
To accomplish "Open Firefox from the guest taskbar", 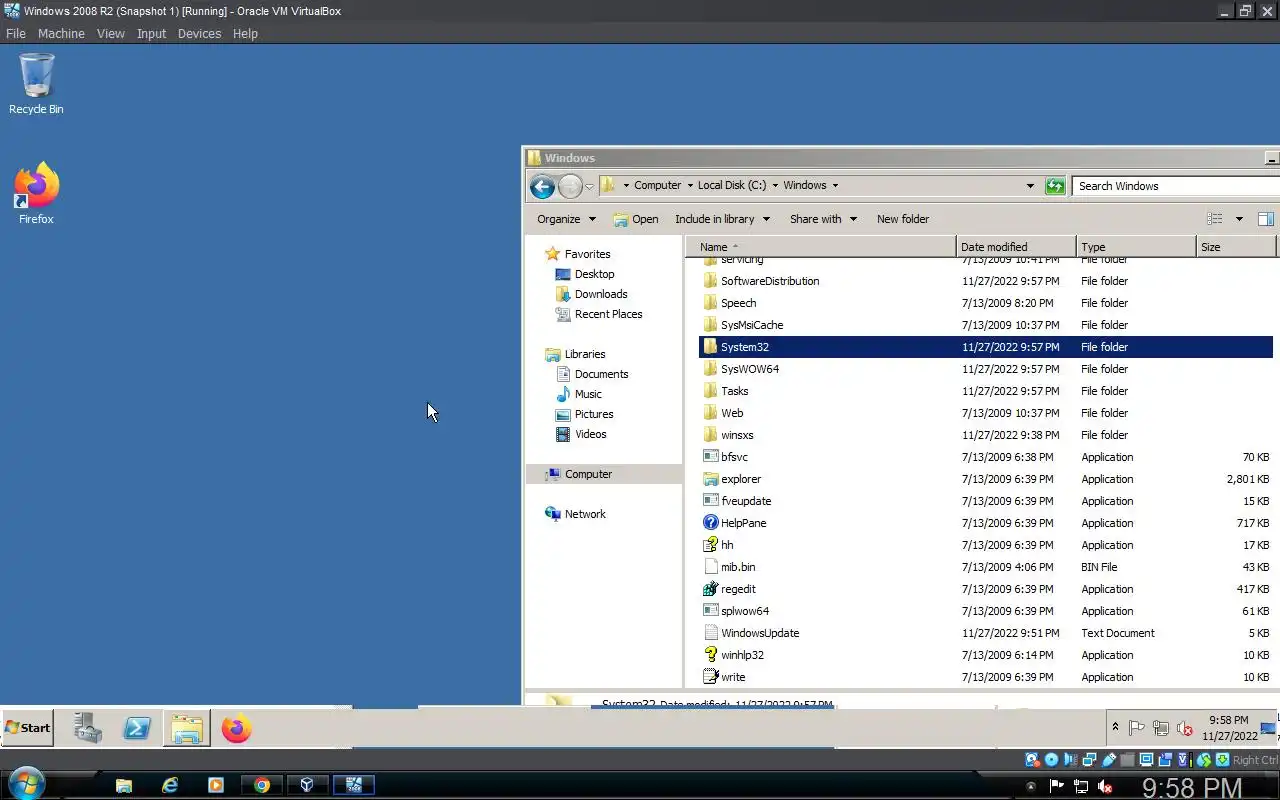I will 236,728.
